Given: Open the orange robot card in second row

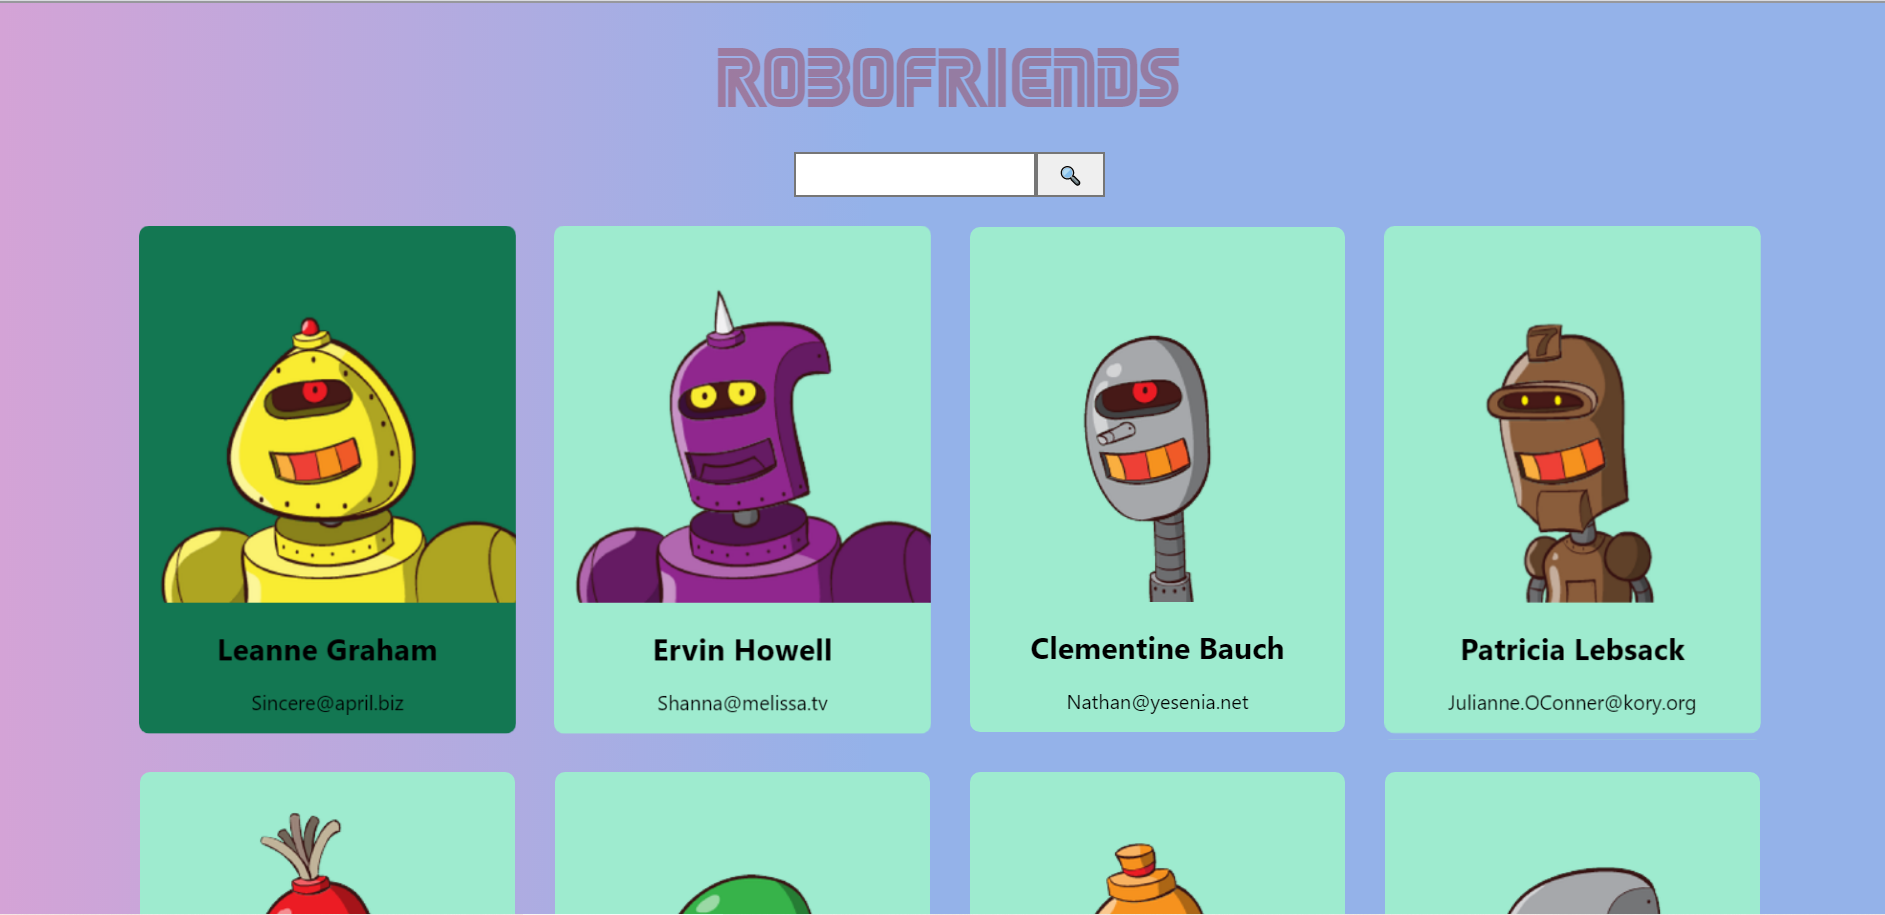Looking at the screenshot, I should [x=1157, y=843].
